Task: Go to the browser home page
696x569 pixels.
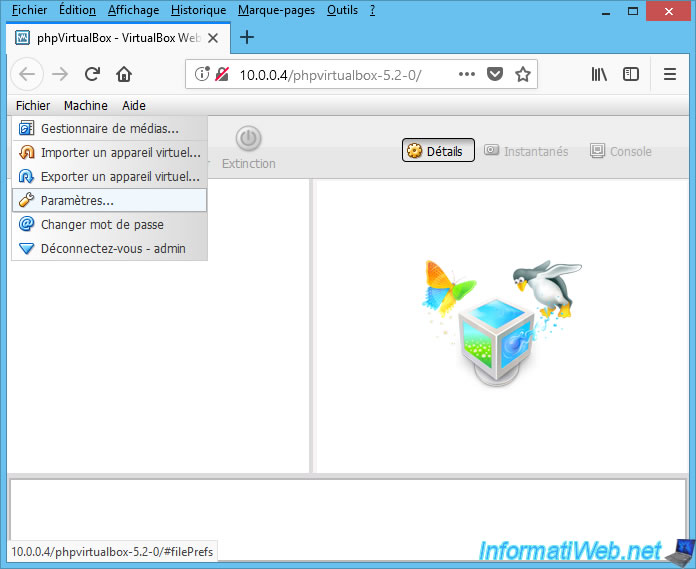Action: 124,74
